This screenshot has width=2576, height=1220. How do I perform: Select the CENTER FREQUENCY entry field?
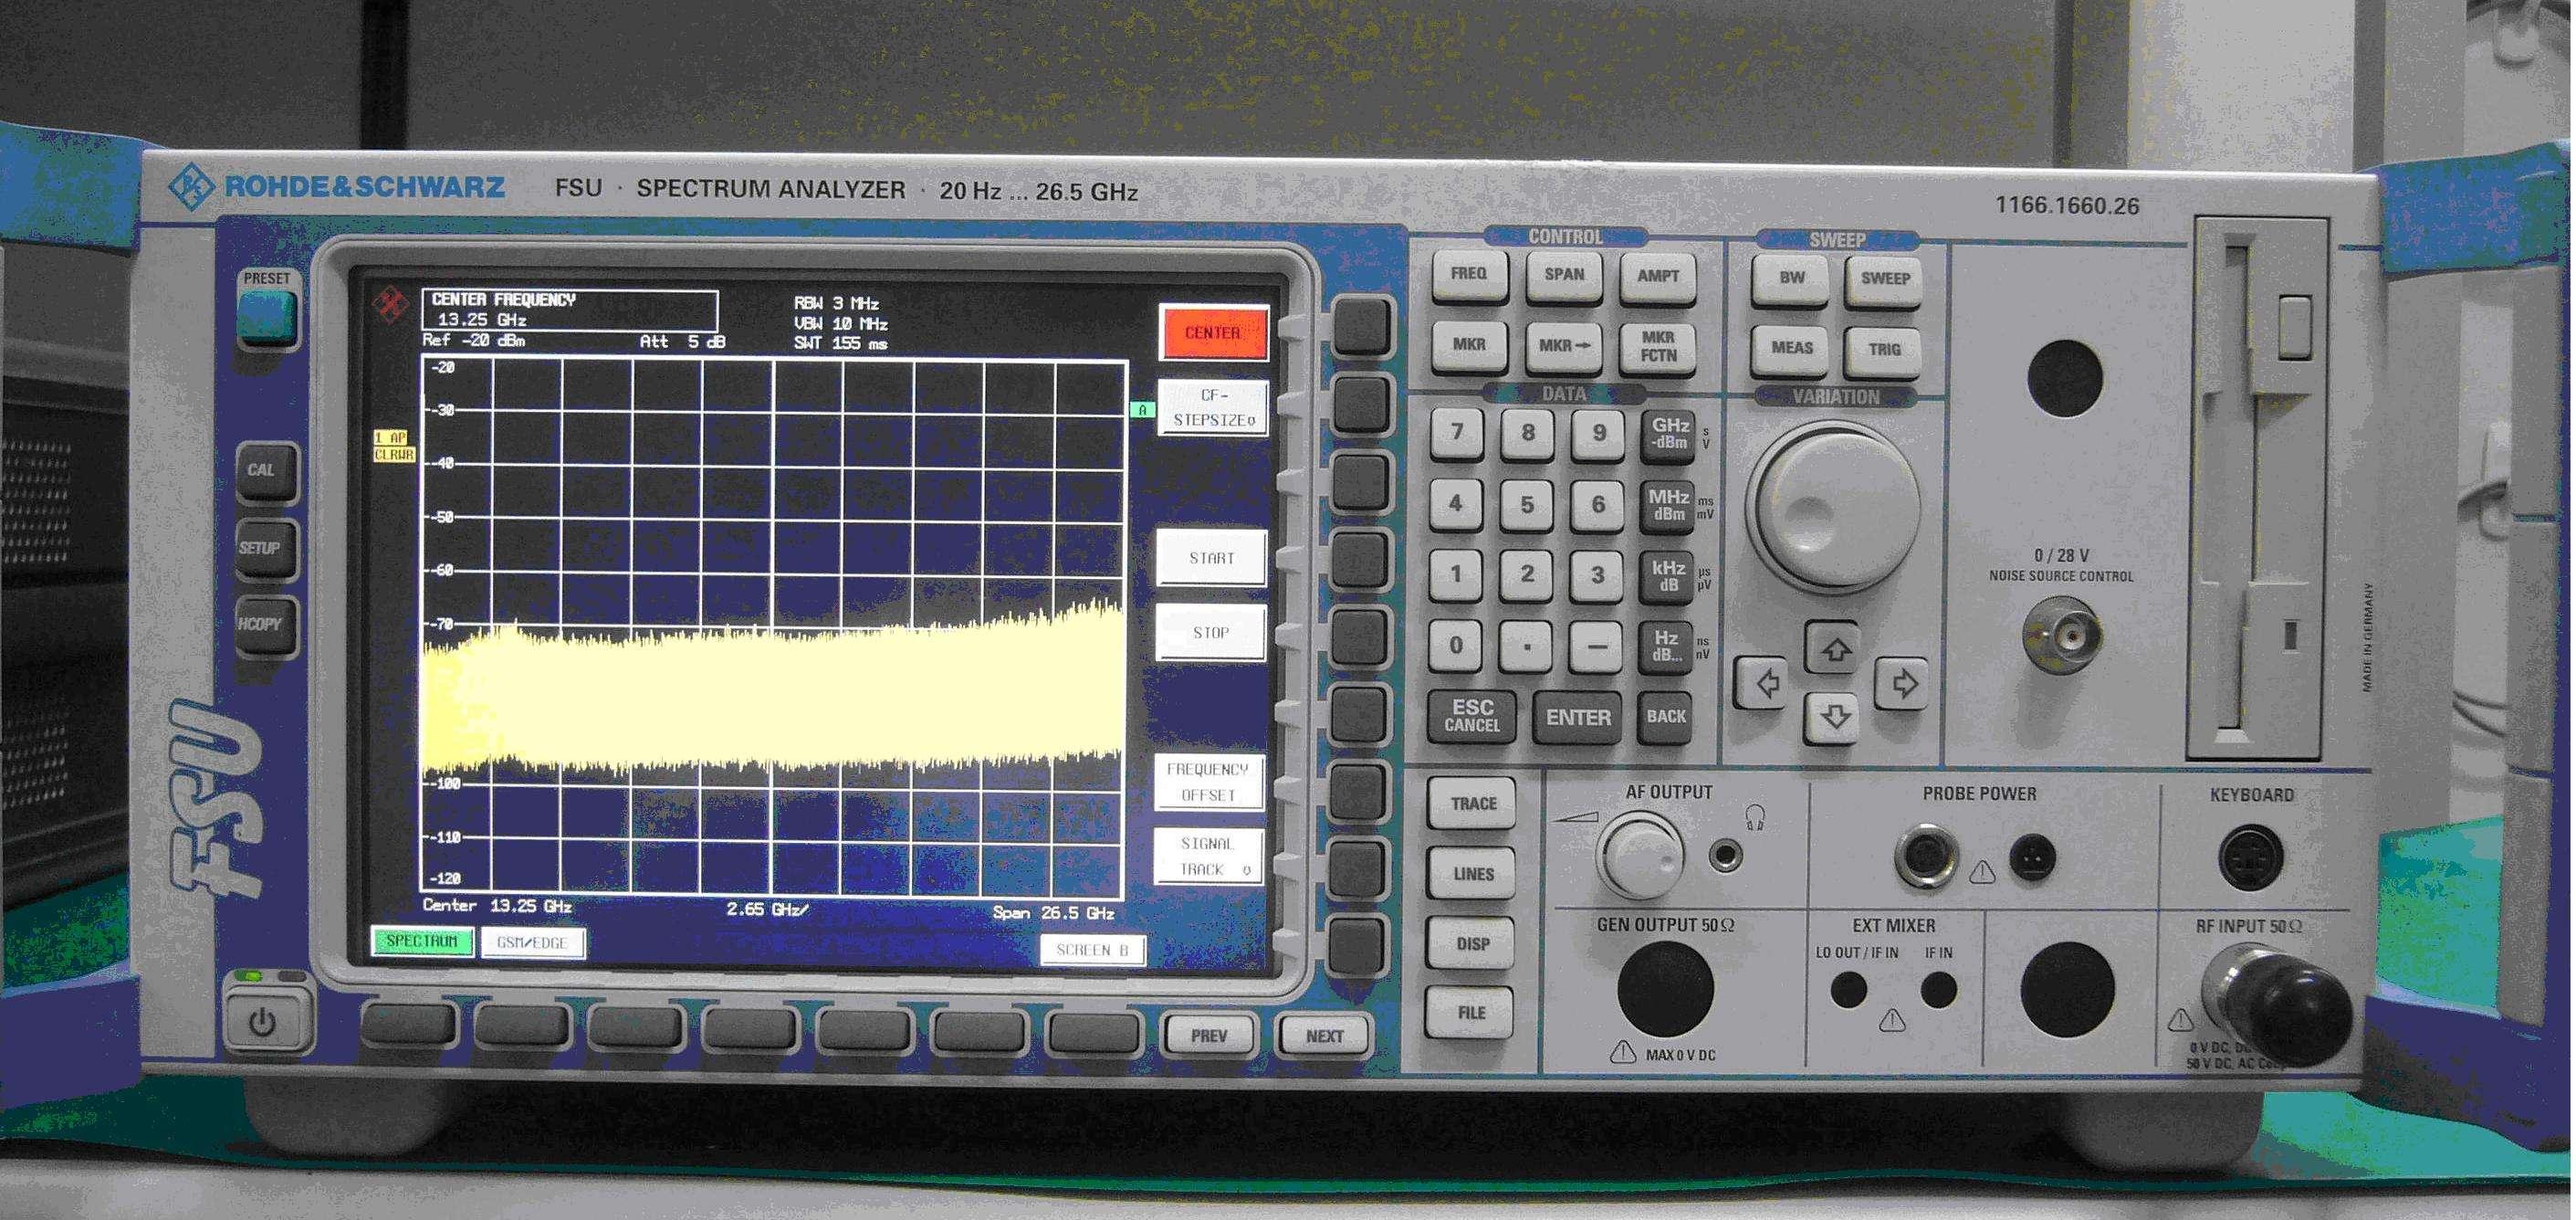coord(570,311)
